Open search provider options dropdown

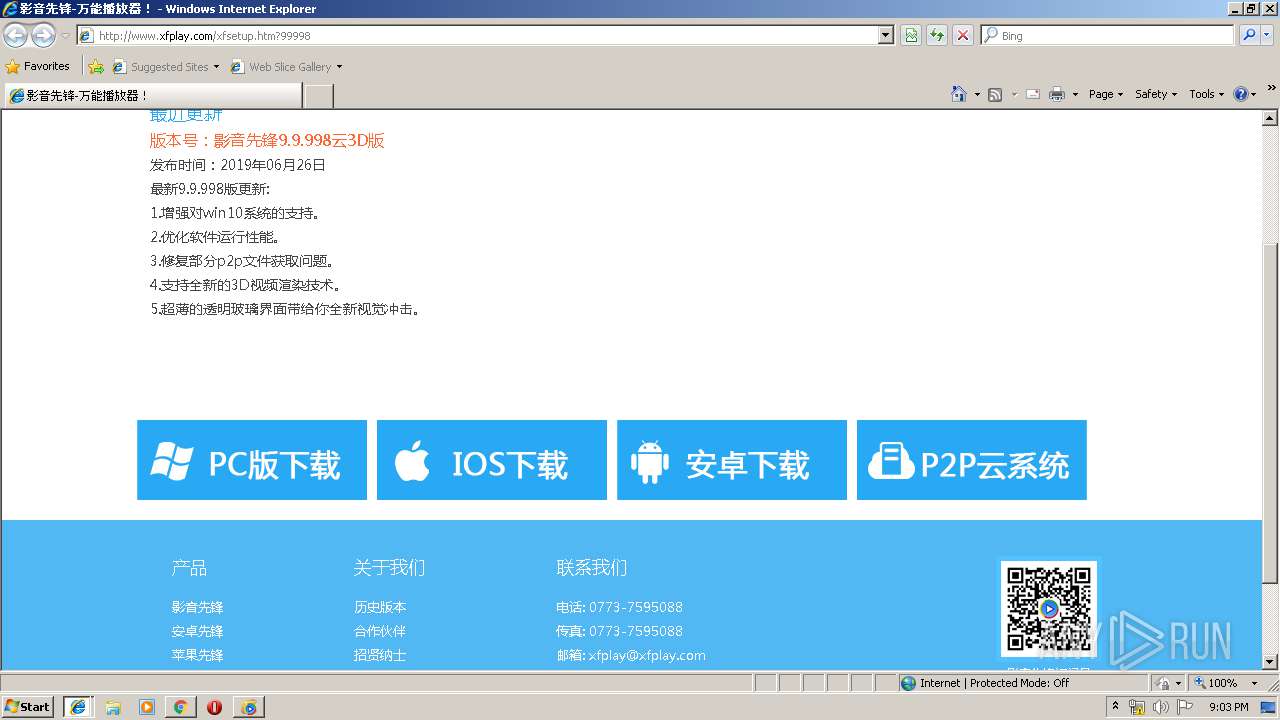point(1268,35)
